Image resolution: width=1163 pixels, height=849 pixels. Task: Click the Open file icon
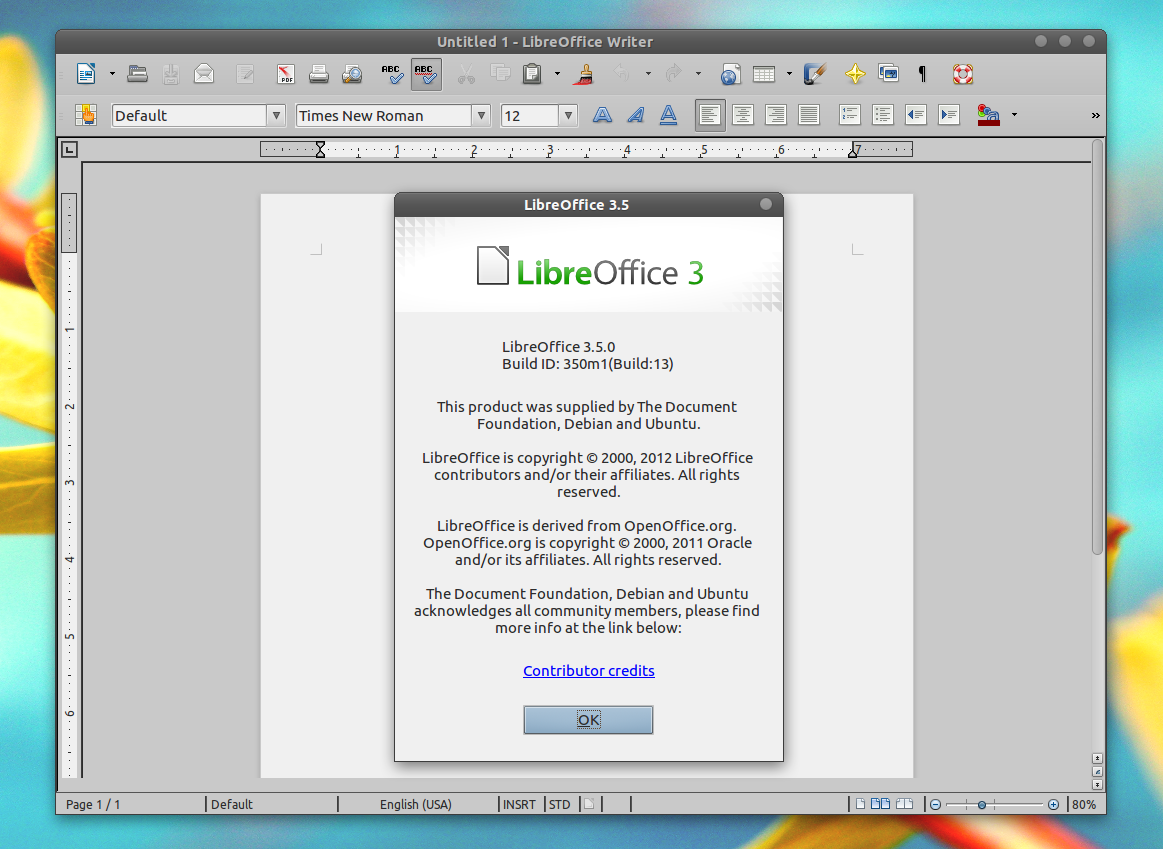[x=137, y=73]
